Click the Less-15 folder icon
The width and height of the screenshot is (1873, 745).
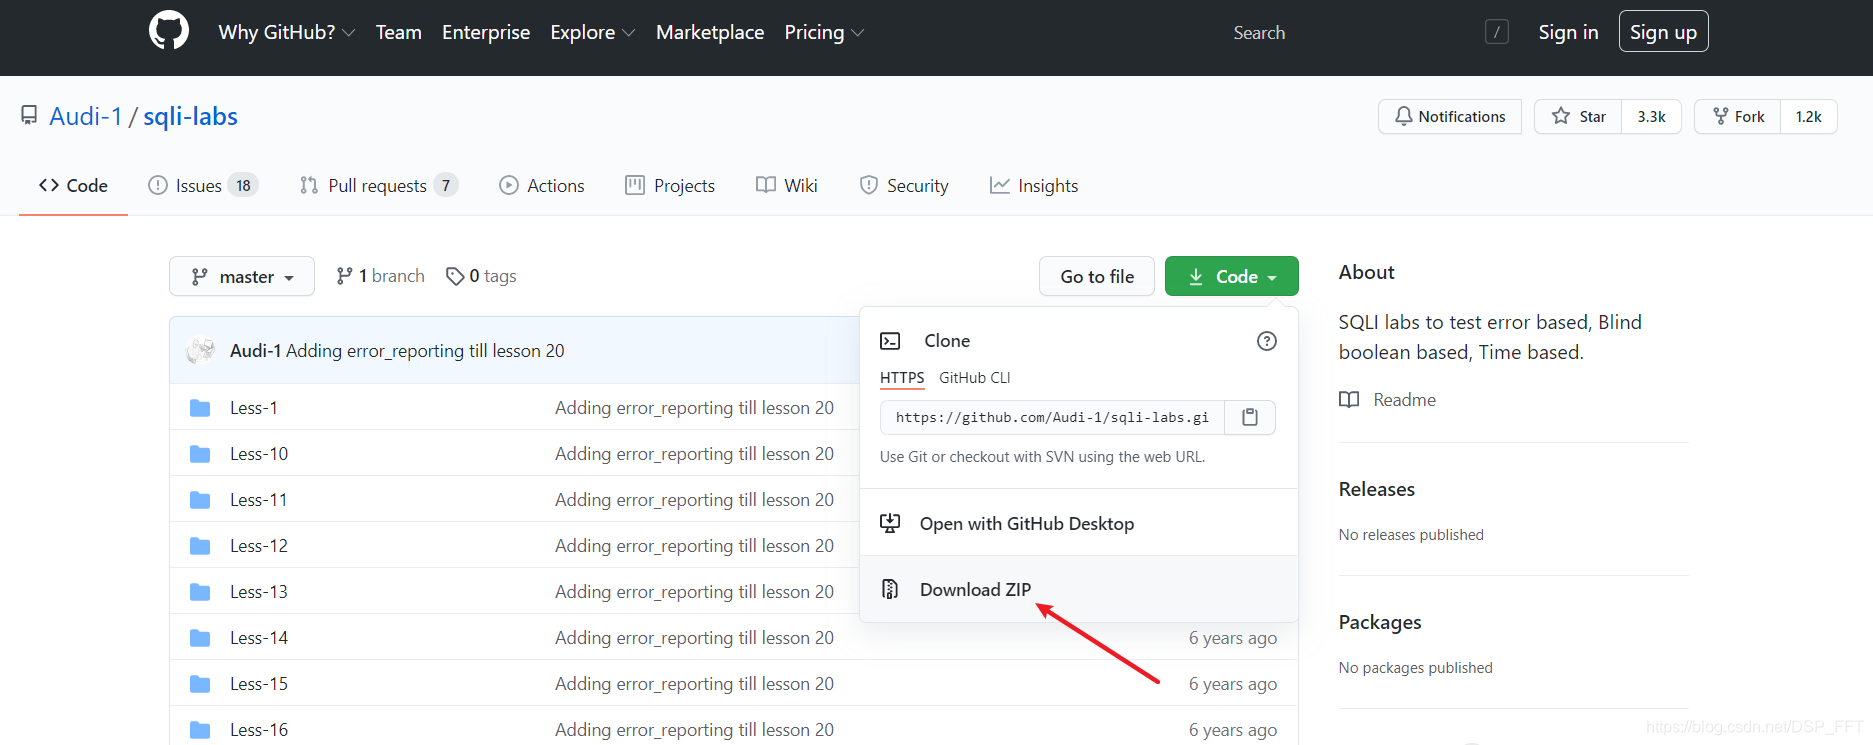[200, 684]
